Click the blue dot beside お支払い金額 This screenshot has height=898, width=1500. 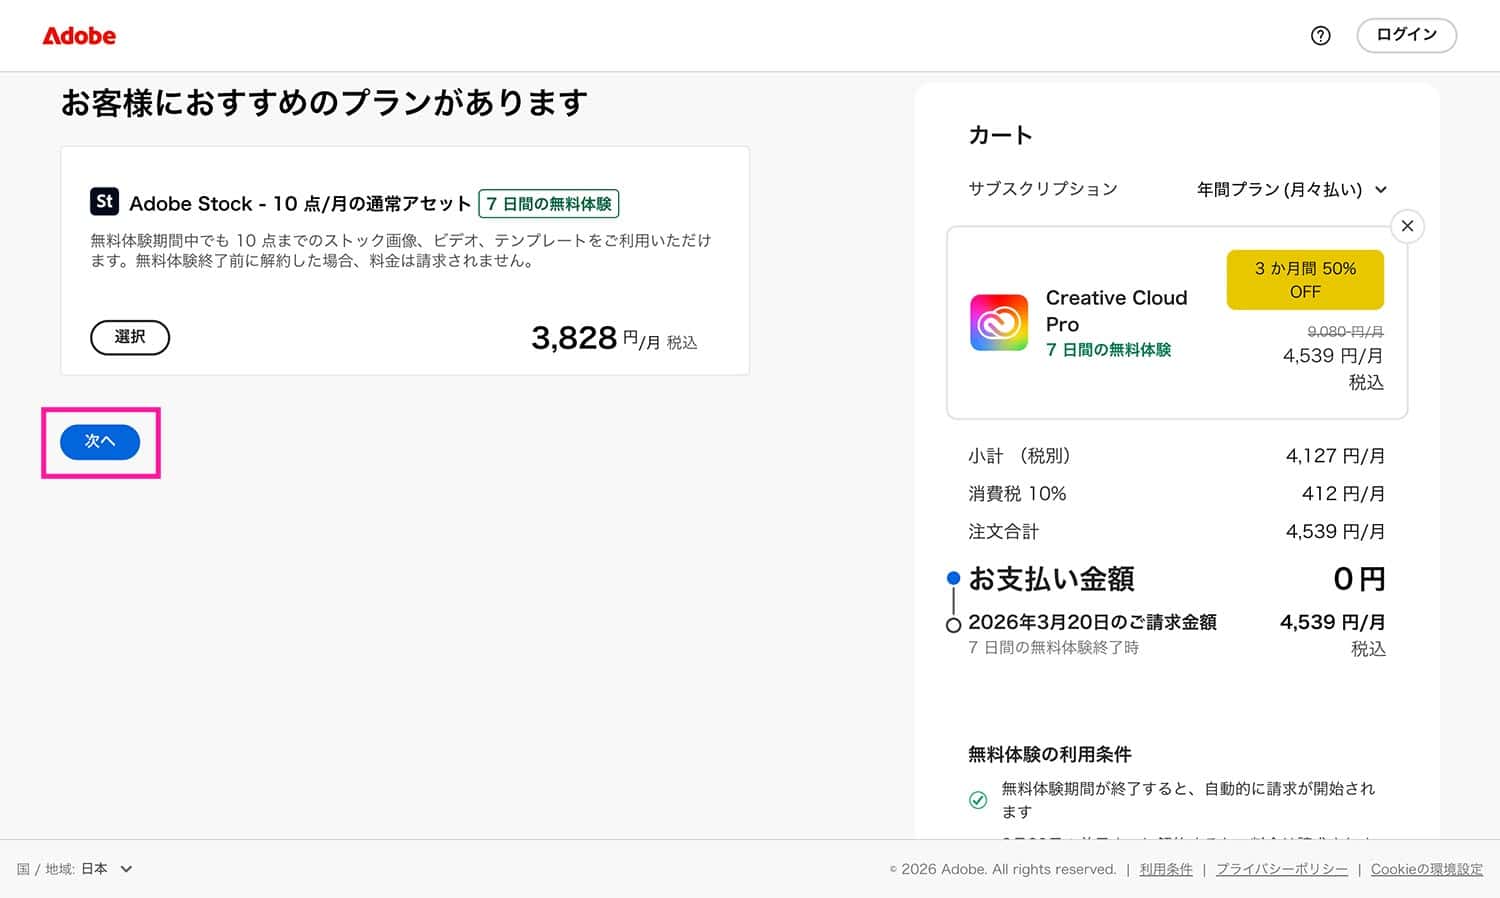954,578
